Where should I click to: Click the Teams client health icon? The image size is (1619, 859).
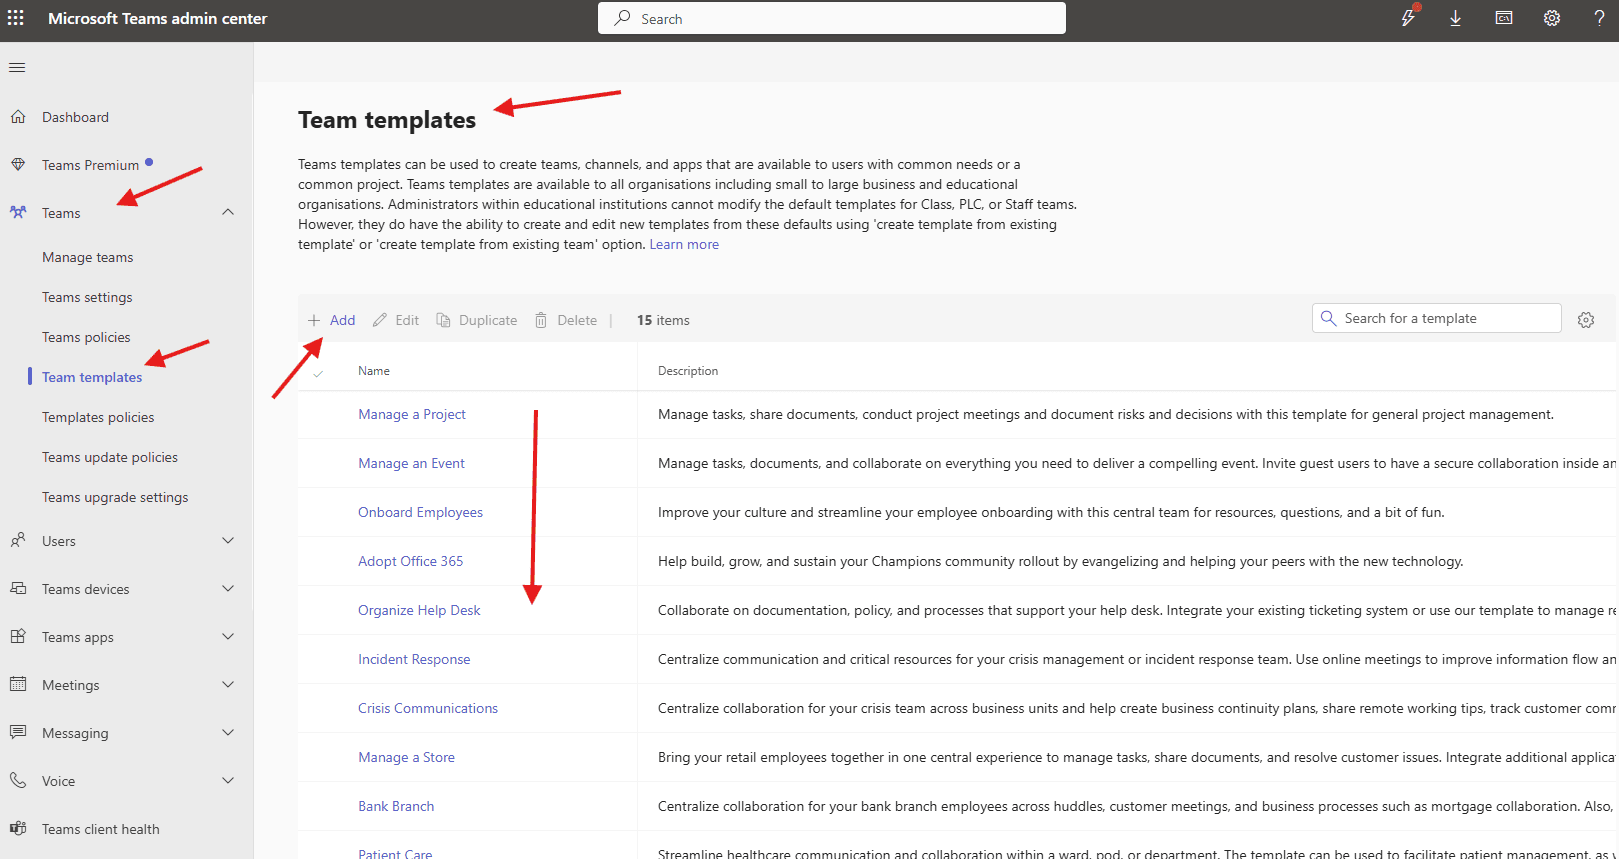pyautogui.click(x=18, y=829)
